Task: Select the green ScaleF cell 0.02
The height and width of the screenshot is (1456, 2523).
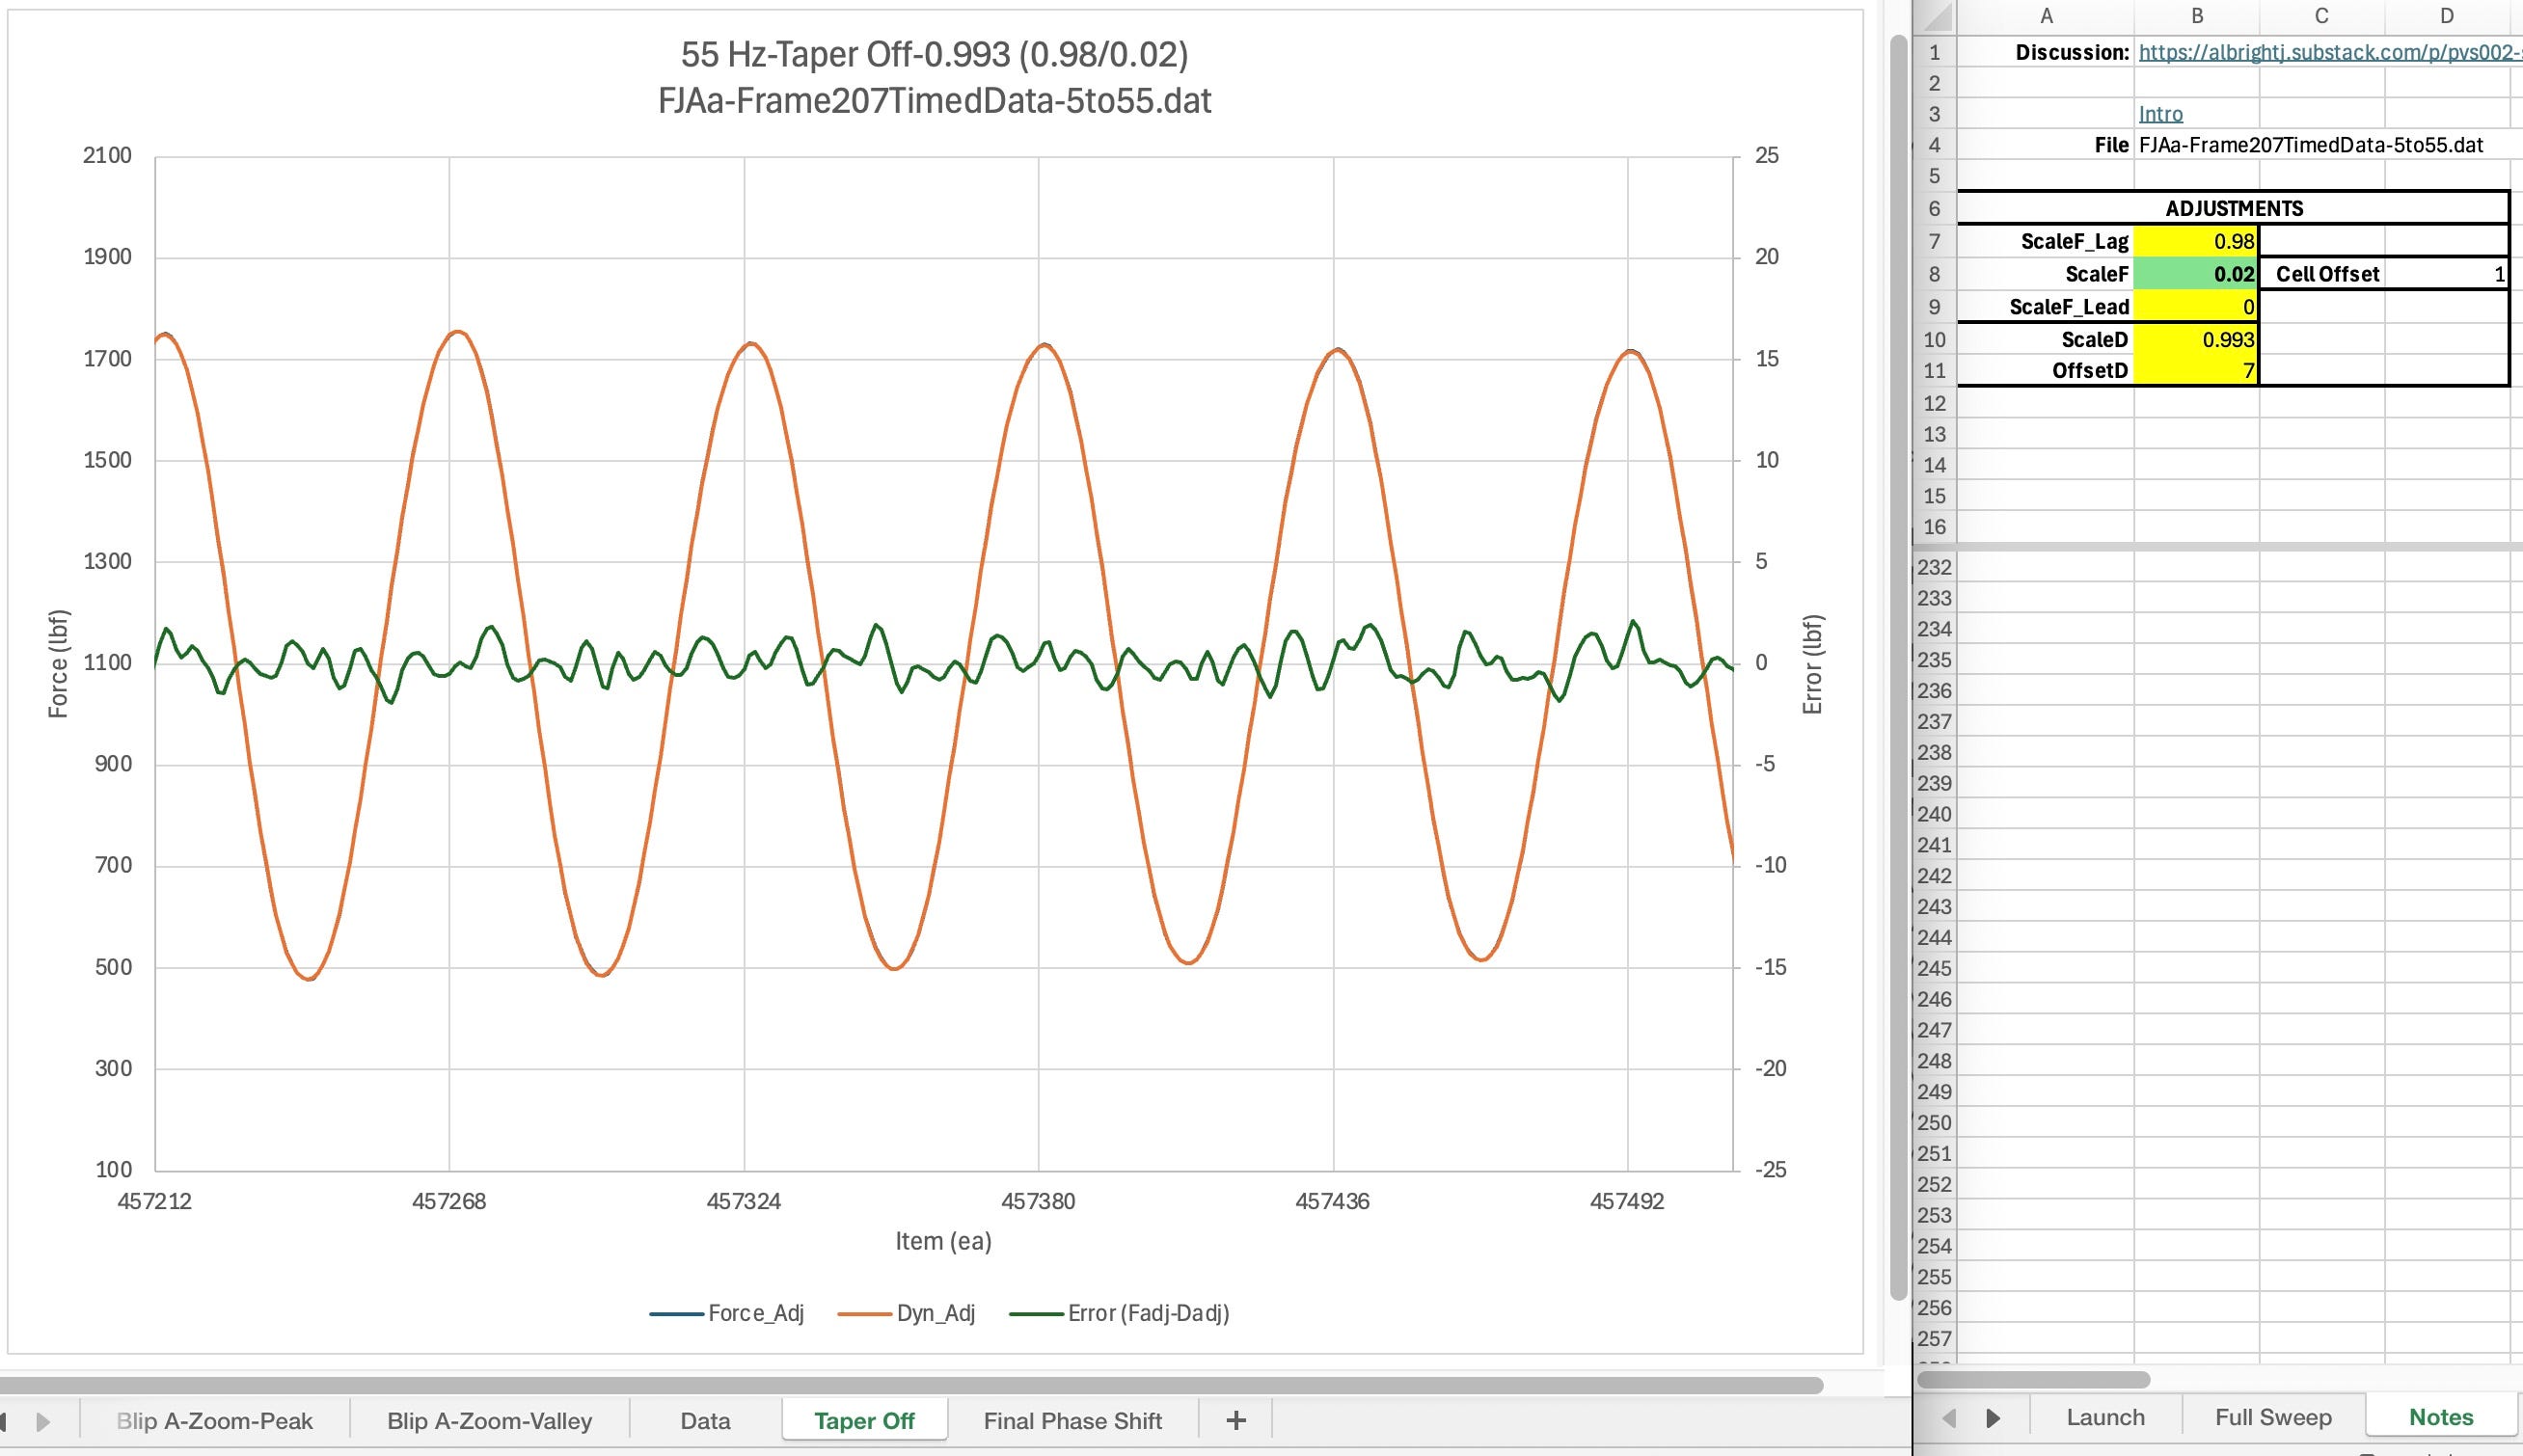Action: (x=2196, y=274)
